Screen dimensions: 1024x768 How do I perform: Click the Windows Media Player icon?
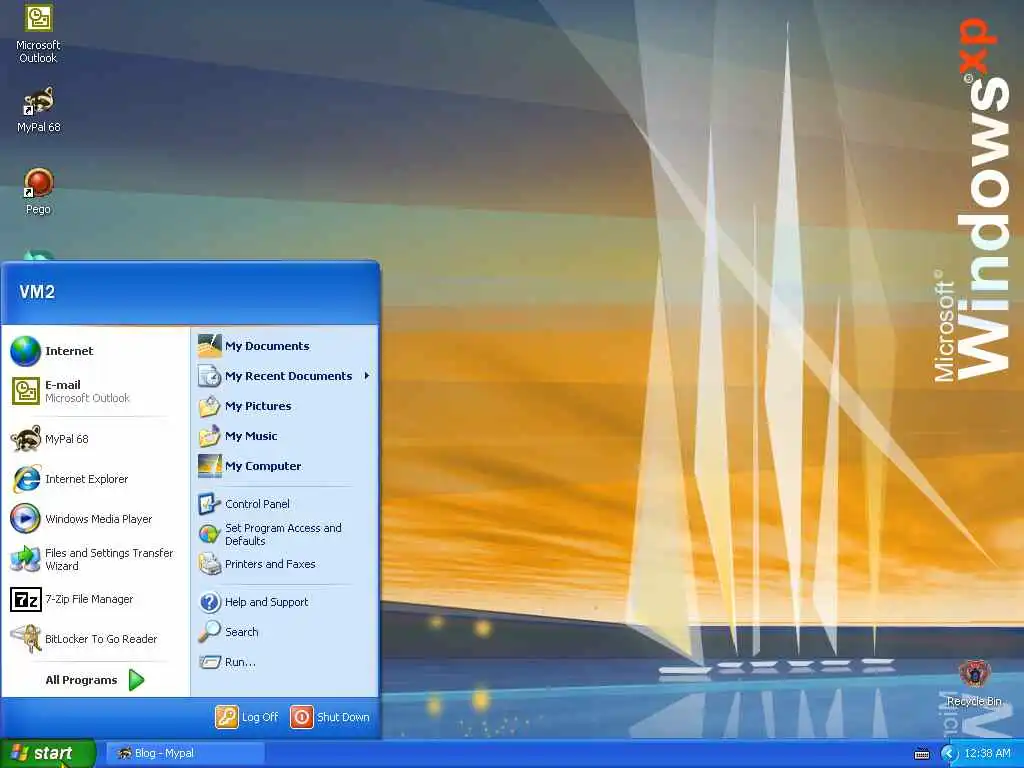point(25,519)
